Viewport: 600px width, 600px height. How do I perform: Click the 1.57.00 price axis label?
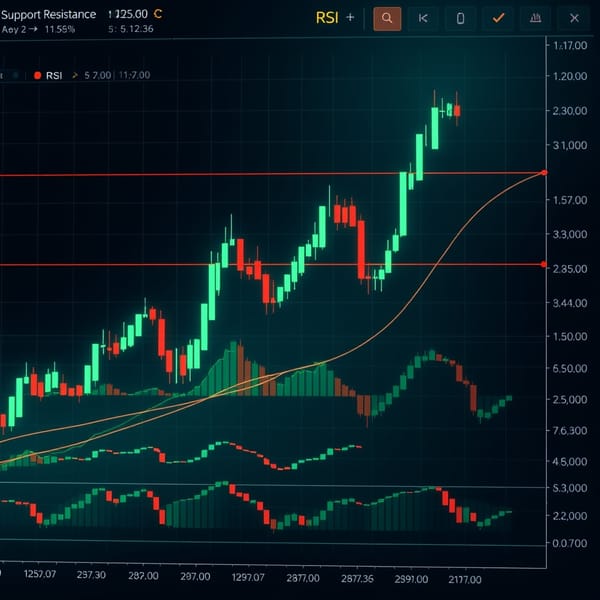click(570, 200)
